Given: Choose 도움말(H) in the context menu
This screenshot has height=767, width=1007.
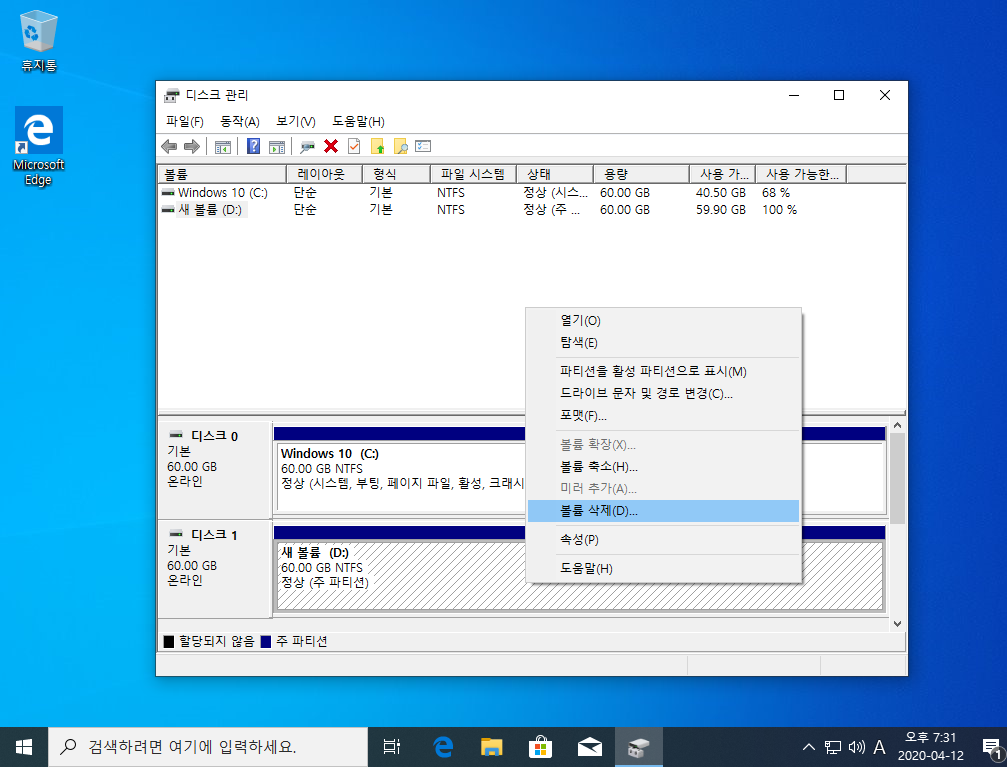Looking at the screenshot, I should pyautogui.click(x=663, y=569).
